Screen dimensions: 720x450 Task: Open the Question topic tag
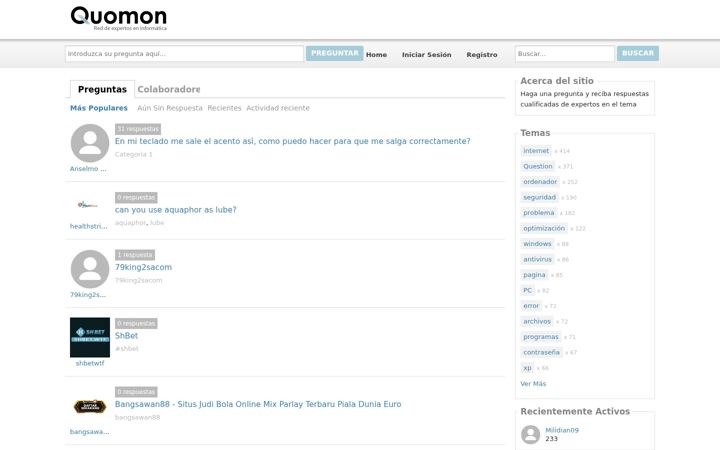(x=538, y=166)
